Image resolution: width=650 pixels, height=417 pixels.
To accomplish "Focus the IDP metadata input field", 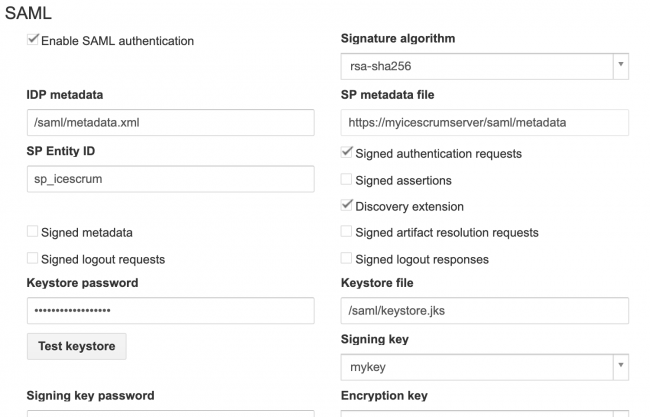I will 170,123.
